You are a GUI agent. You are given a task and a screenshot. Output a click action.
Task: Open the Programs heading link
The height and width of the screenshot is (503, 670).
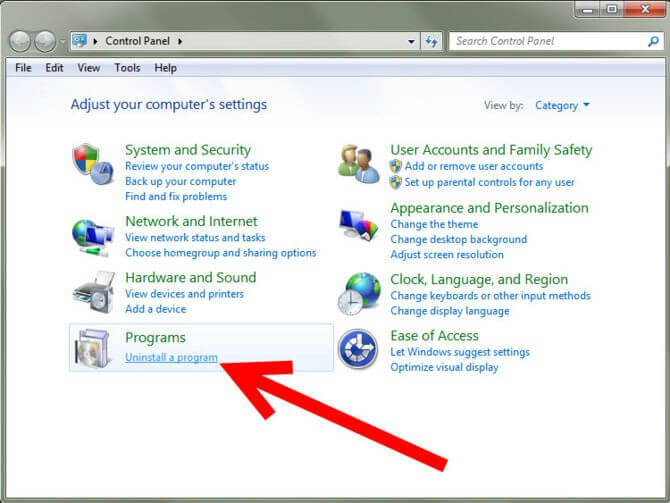(x=155, y=338)
